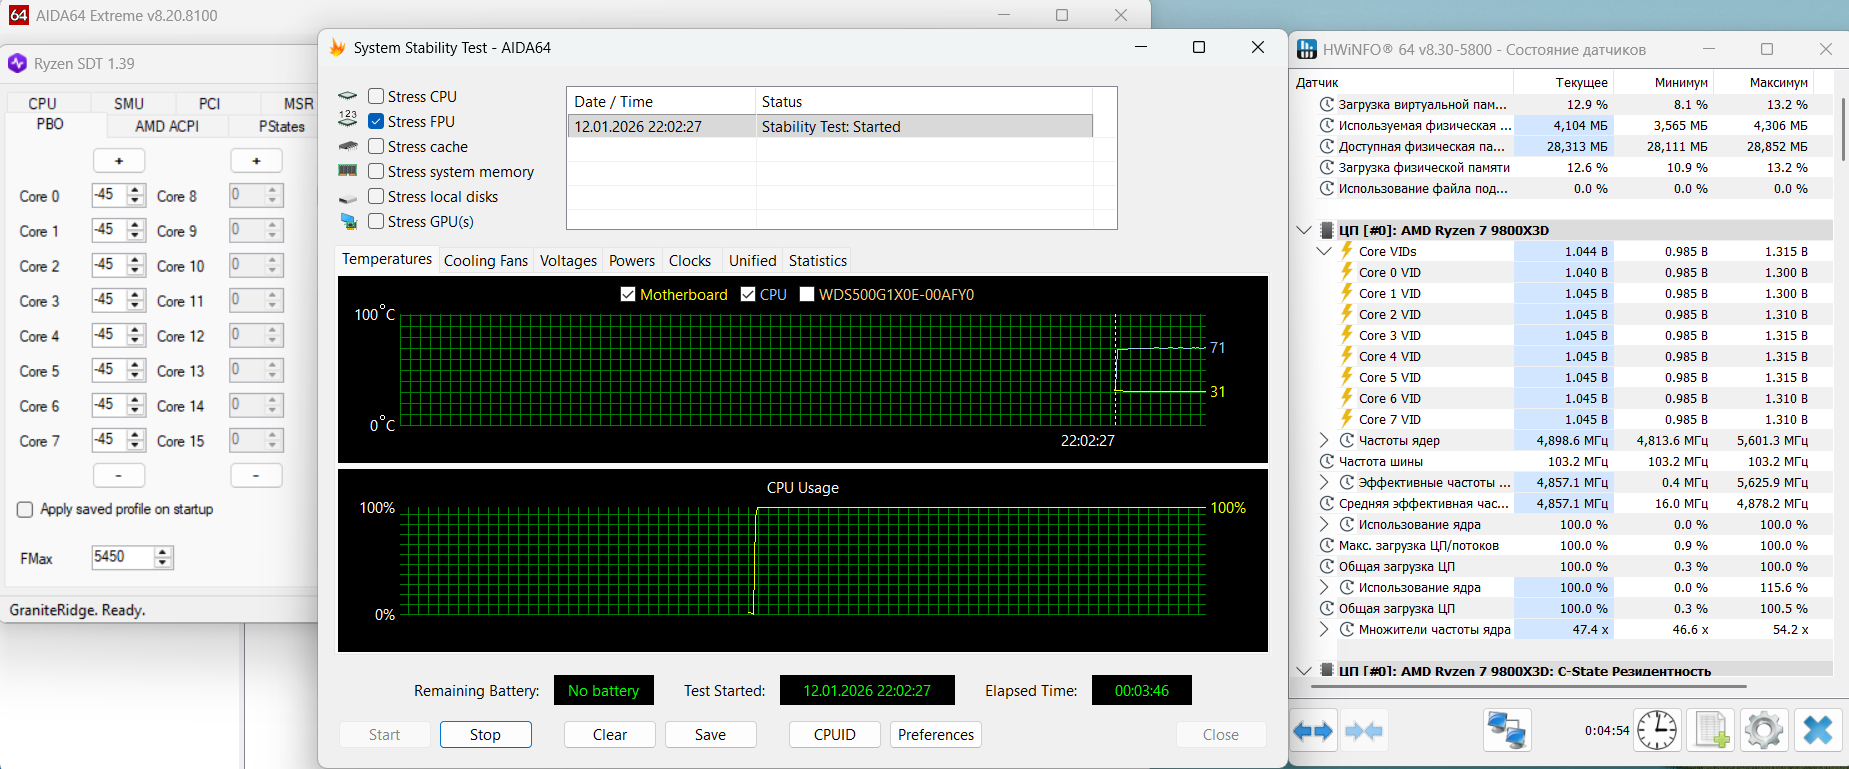This screenshot has width=1849, height=769.
Task: Select the Stability Test: Started log row
Action: (830, 126)
